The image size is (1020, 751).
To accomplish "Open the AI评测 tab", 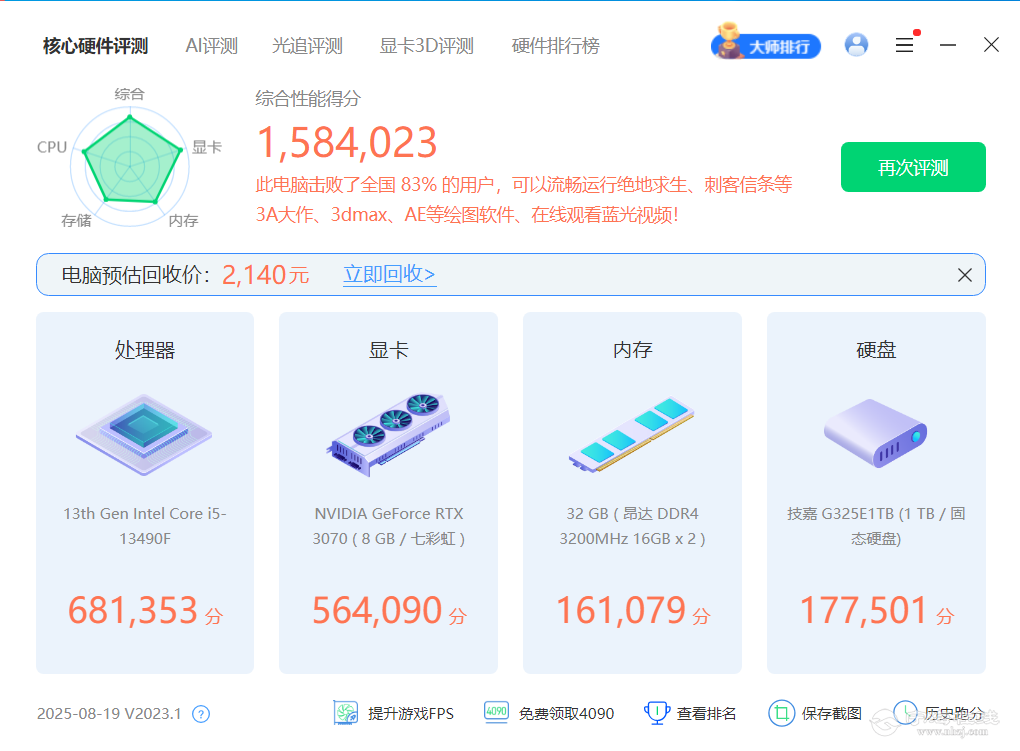I will [211, 46].
